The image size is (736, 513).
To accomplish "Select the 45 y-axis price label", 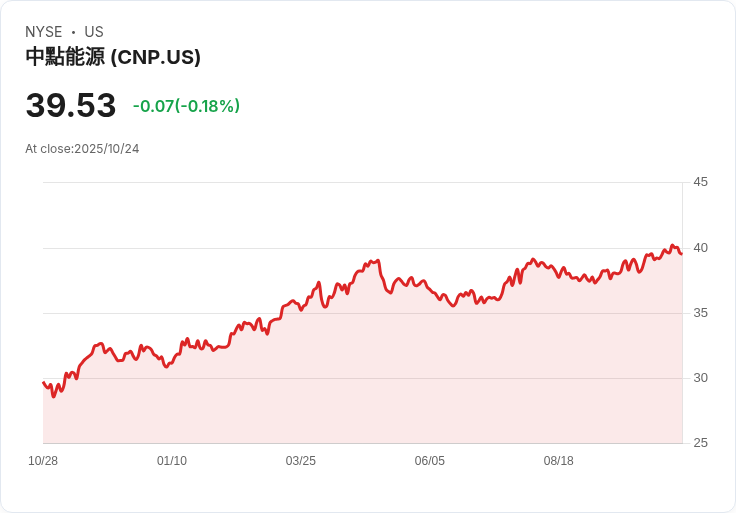I will (700, 182).
